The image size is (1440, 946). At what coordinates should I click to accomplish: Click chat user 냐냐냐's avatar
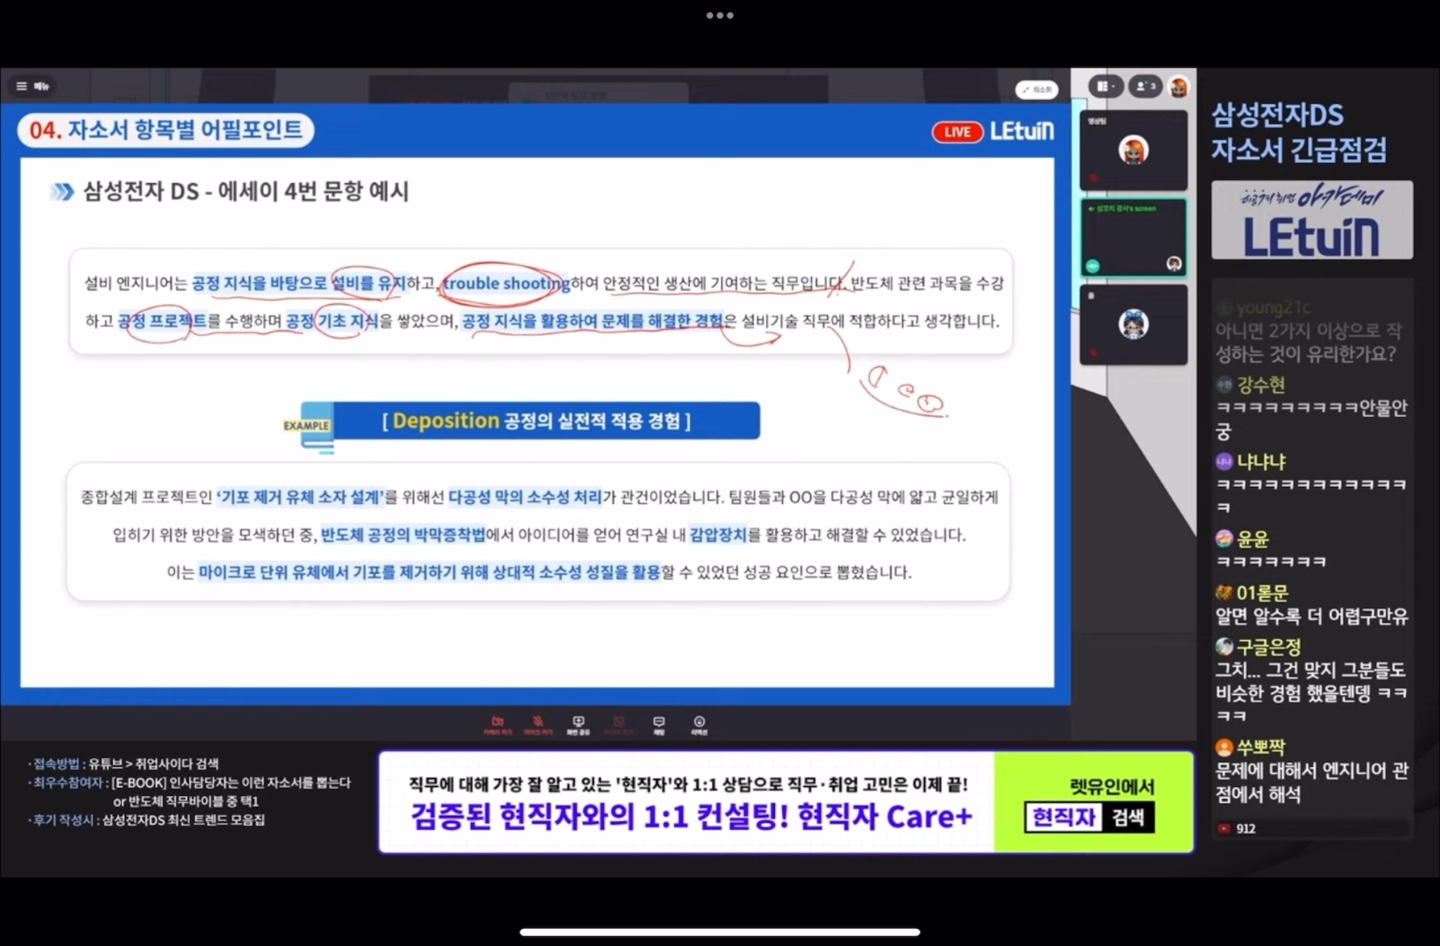point(1224,461)
